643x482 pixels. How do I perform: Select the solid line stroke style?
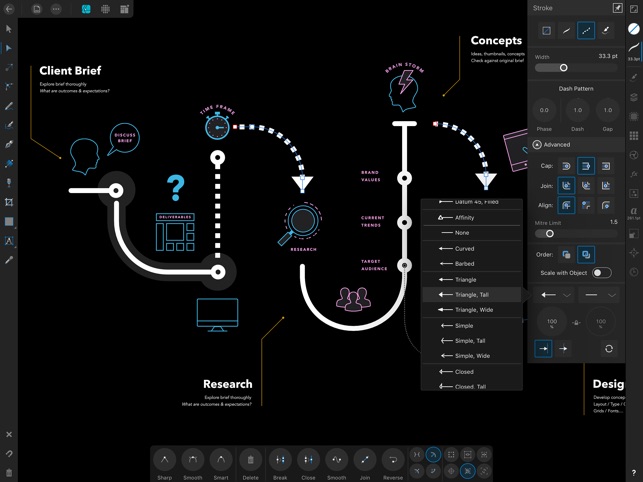click(x=566, y=31)
